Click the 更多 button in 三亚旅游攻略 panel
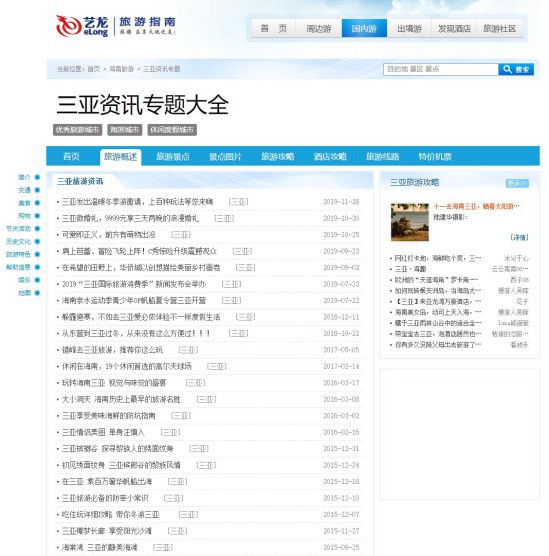 point(517,183)
